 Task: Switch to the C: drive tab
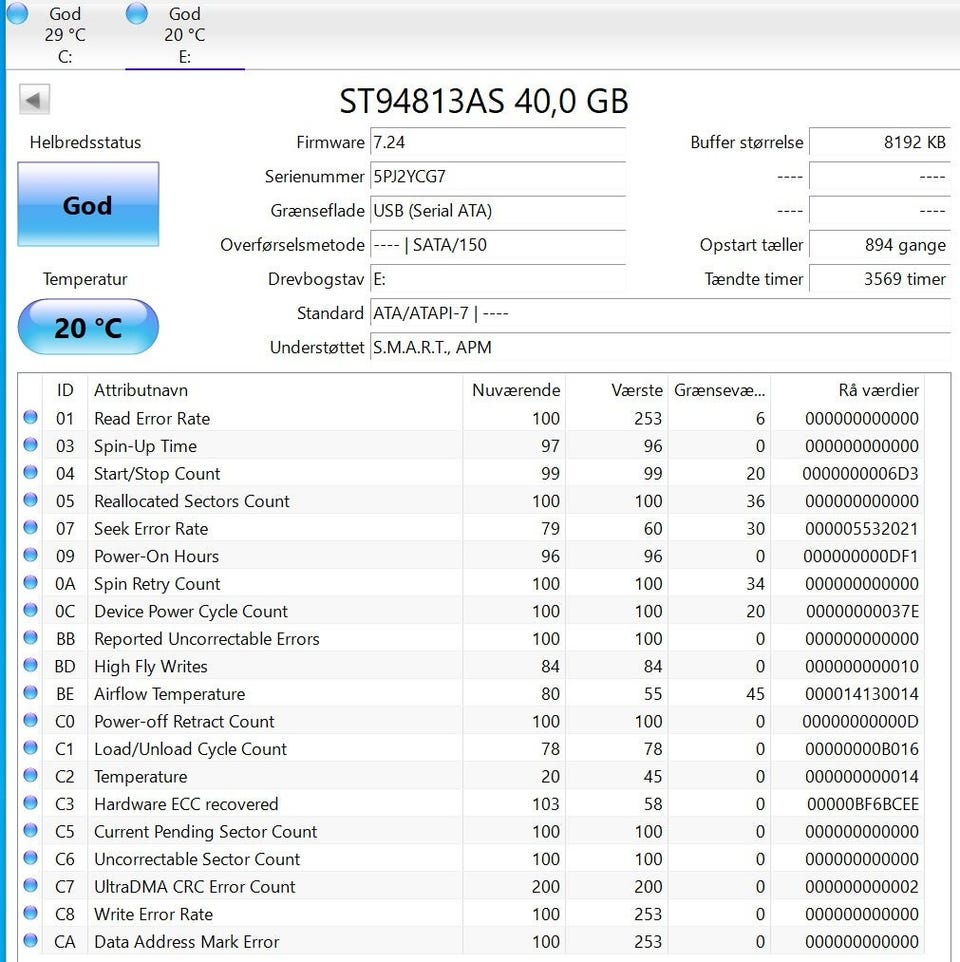[x=65, y=35]
